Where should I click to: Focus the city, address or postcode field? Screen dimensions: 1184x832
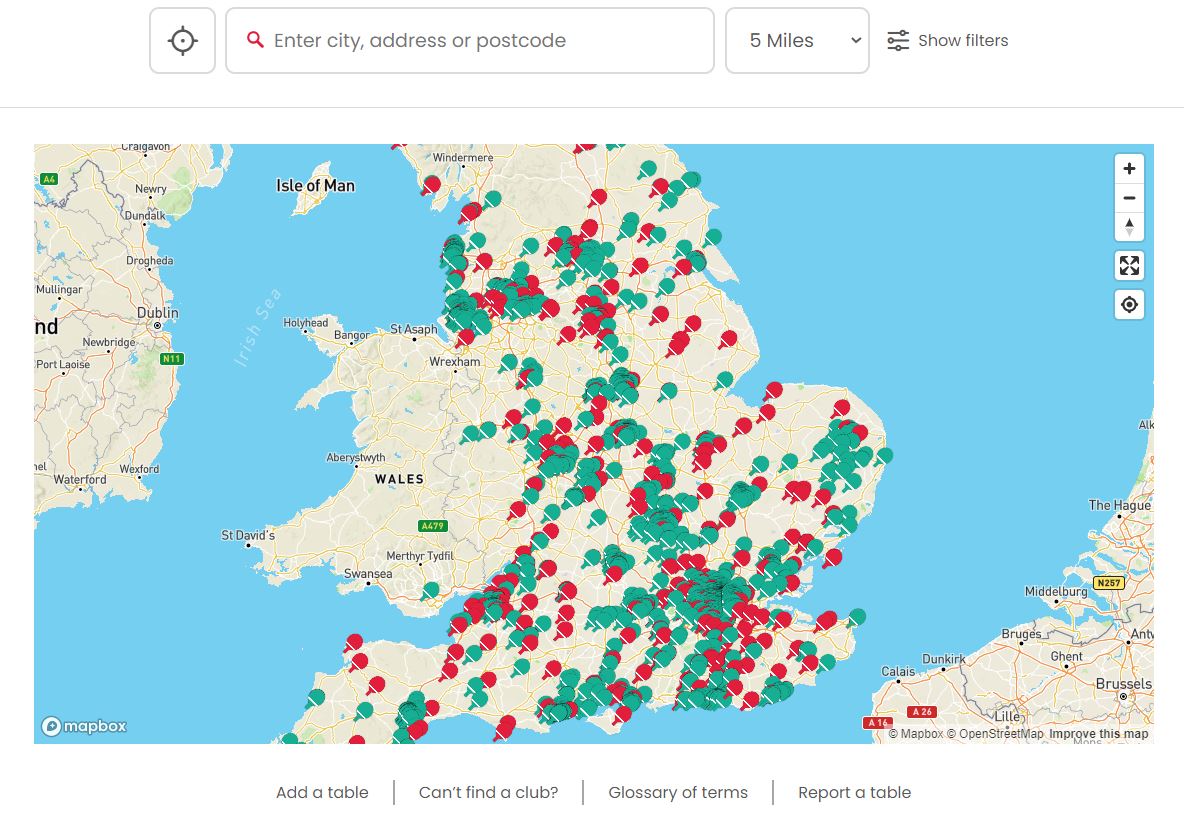(470, 41)
